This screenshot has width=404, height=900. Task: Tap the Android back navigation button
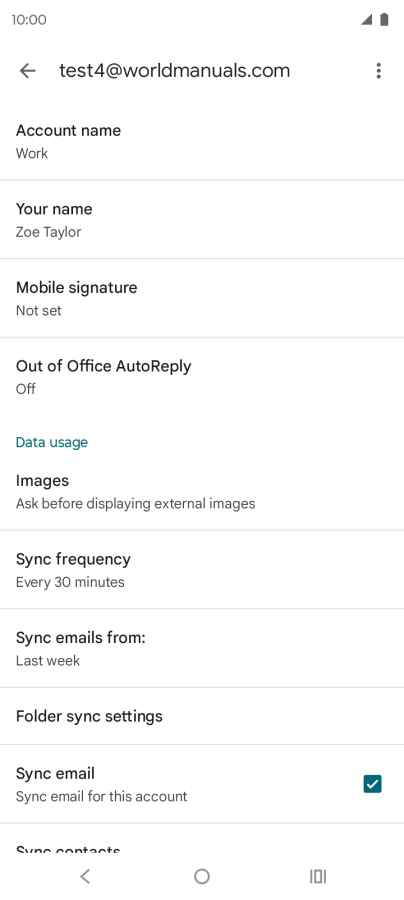click(85, 876)
